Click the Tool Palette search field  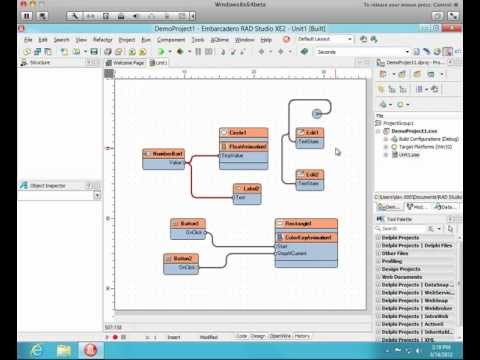pyautogui.click(x=400, y=229)
